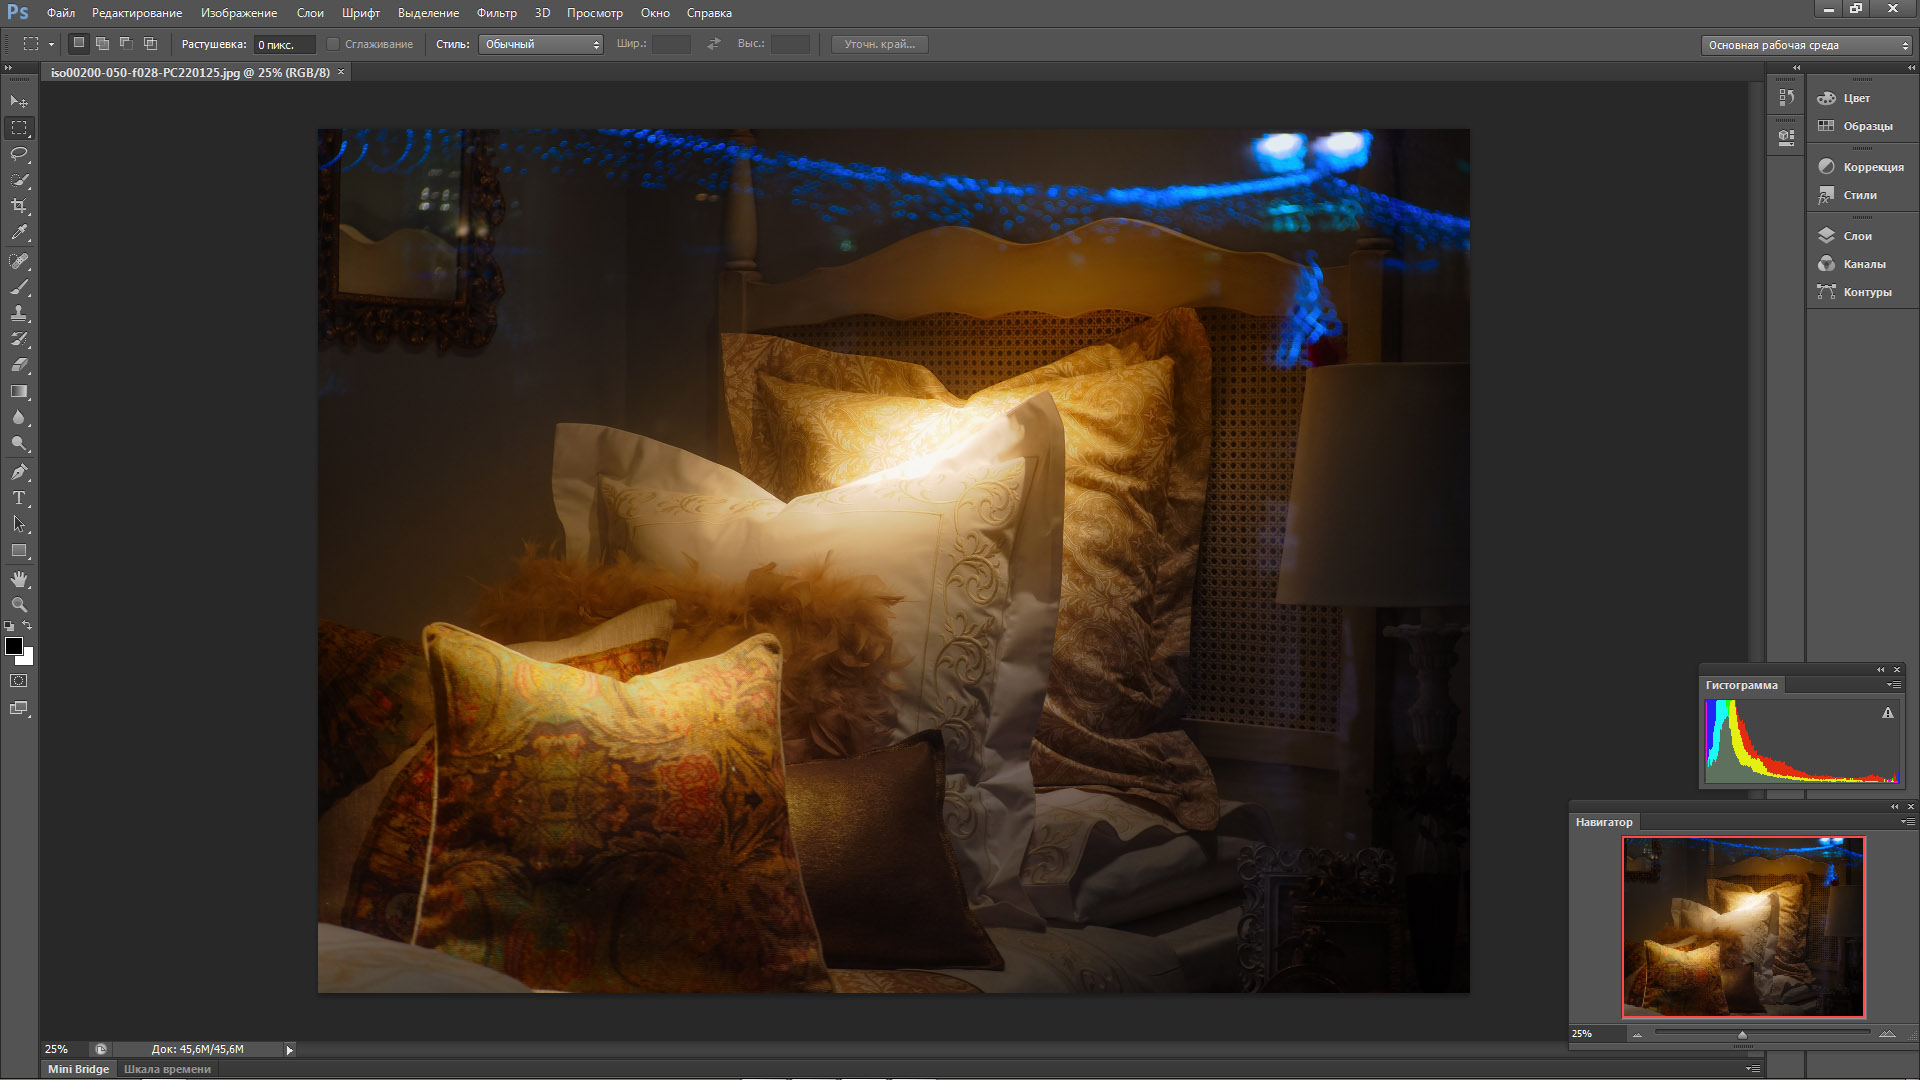Image resolution: width=1920 pixels, height=1080 pixels.
Task: Click the Уточн. край button
Action: (879, 44)
